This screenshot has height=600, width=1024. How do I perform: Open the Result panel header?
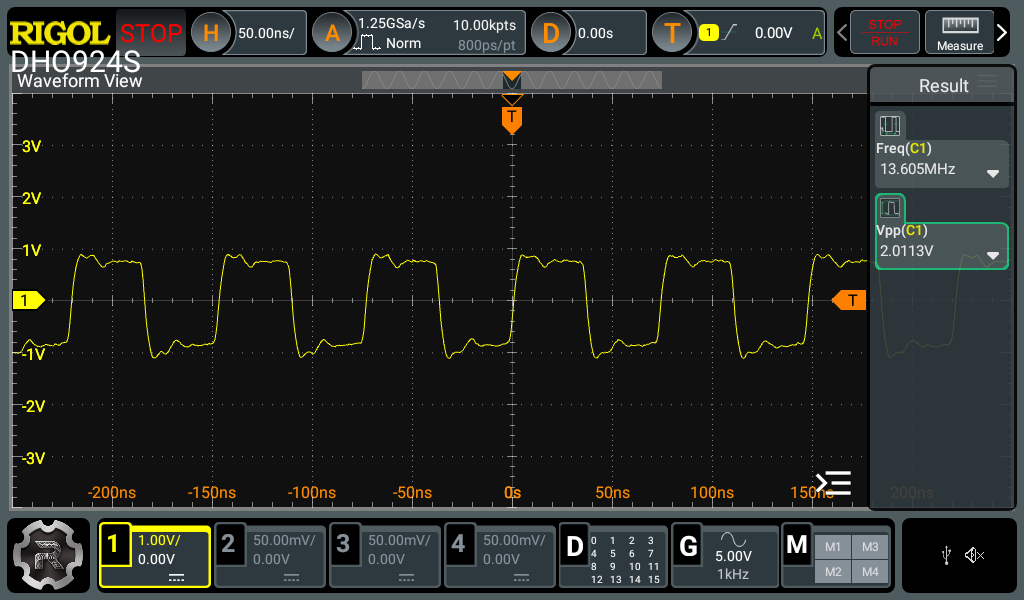tap(943, 86)
